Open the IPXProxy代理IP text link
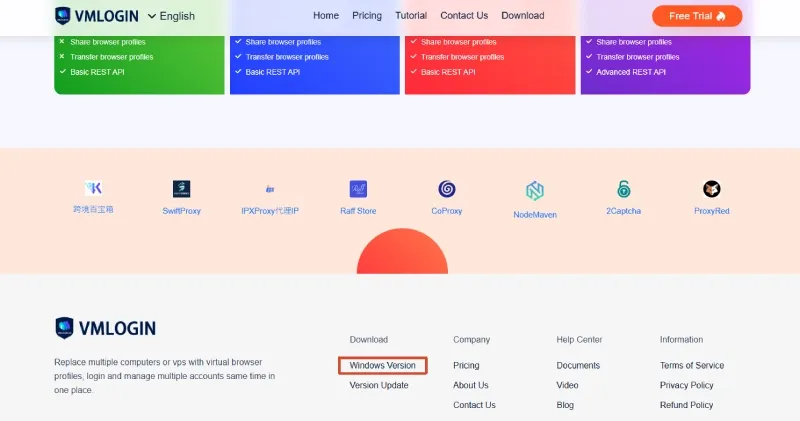Viewport: 800px width, 421px height. [270, 211]
